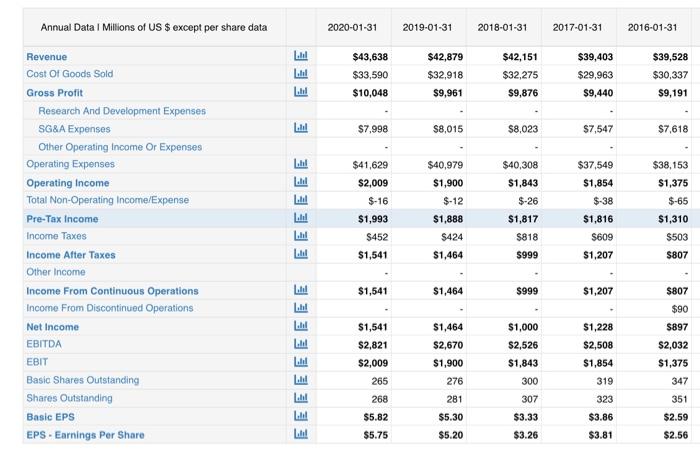Open Income From Continuous Operations link

click(112, 291)
